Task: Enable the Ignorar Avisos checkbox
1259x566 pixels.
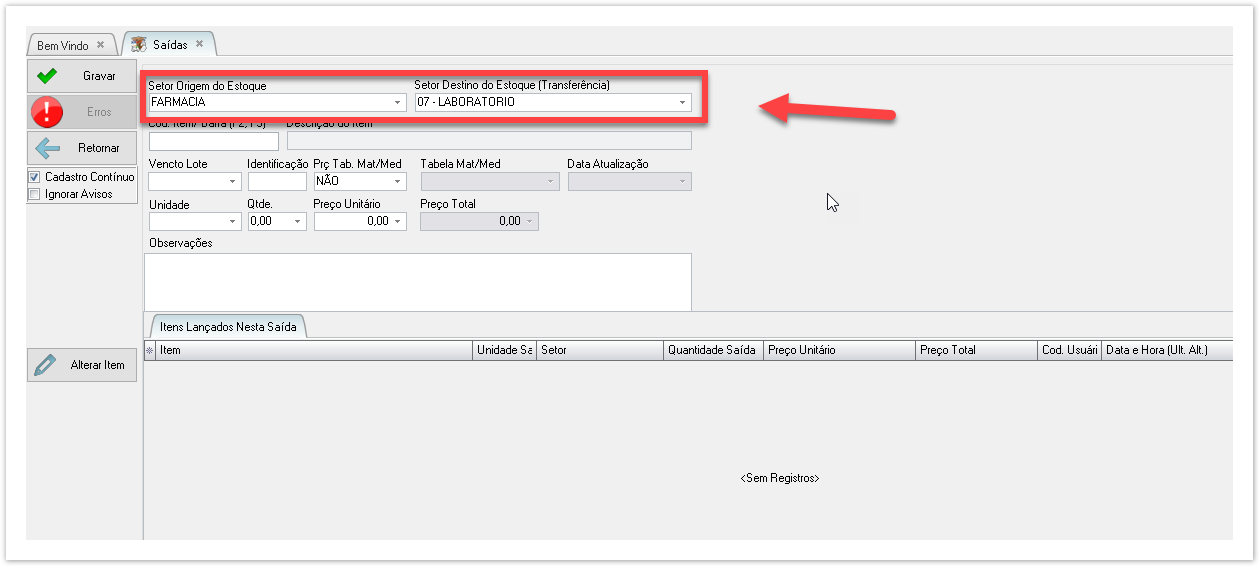Action: tap(34, 194)
